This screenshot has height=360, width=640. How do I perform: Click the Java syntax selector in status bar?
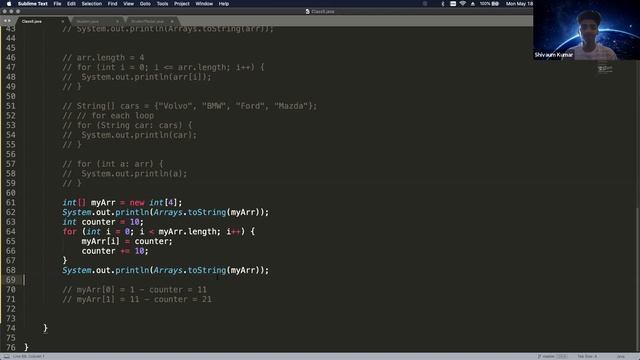(x=620, y=356)
